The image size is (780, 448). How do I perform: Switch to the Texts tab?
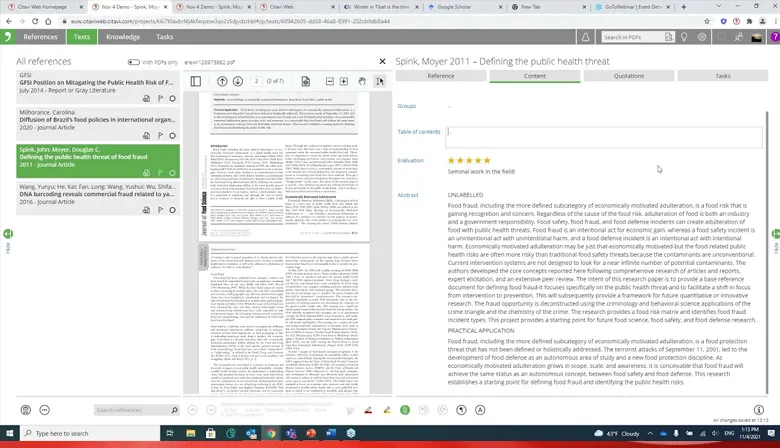coord(82,37)
